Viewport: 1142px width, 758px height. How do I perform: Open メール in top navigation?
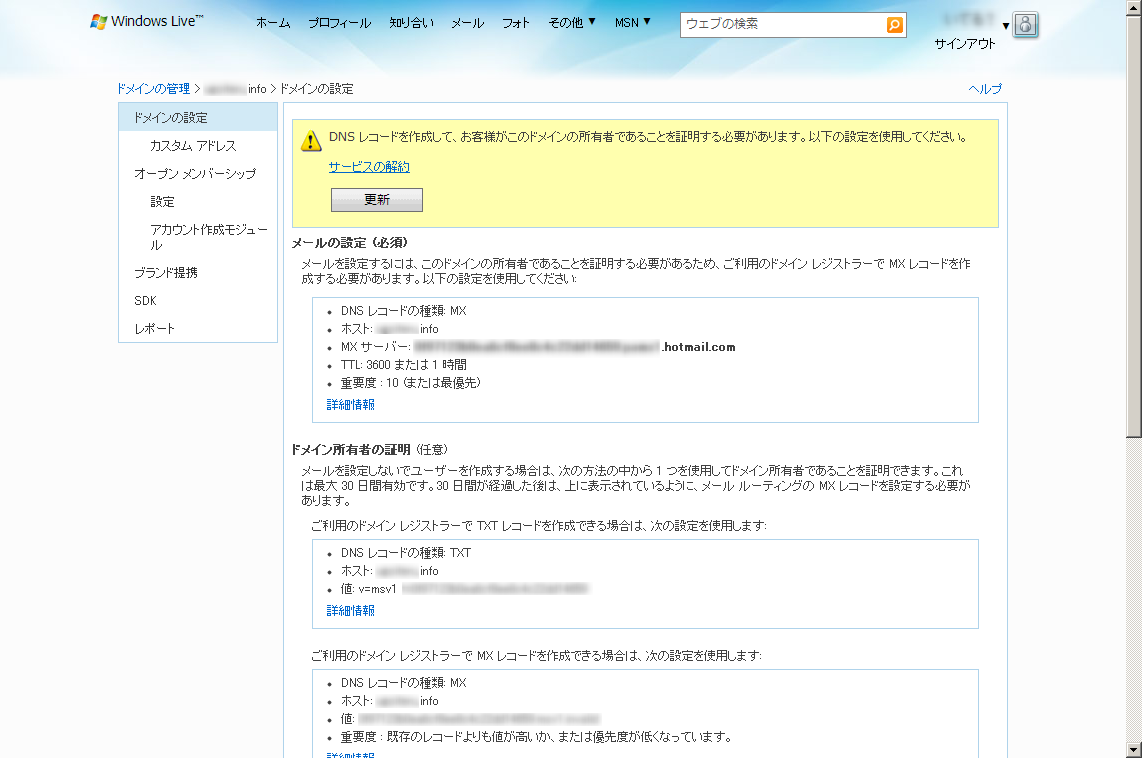(x=468, y=23)
